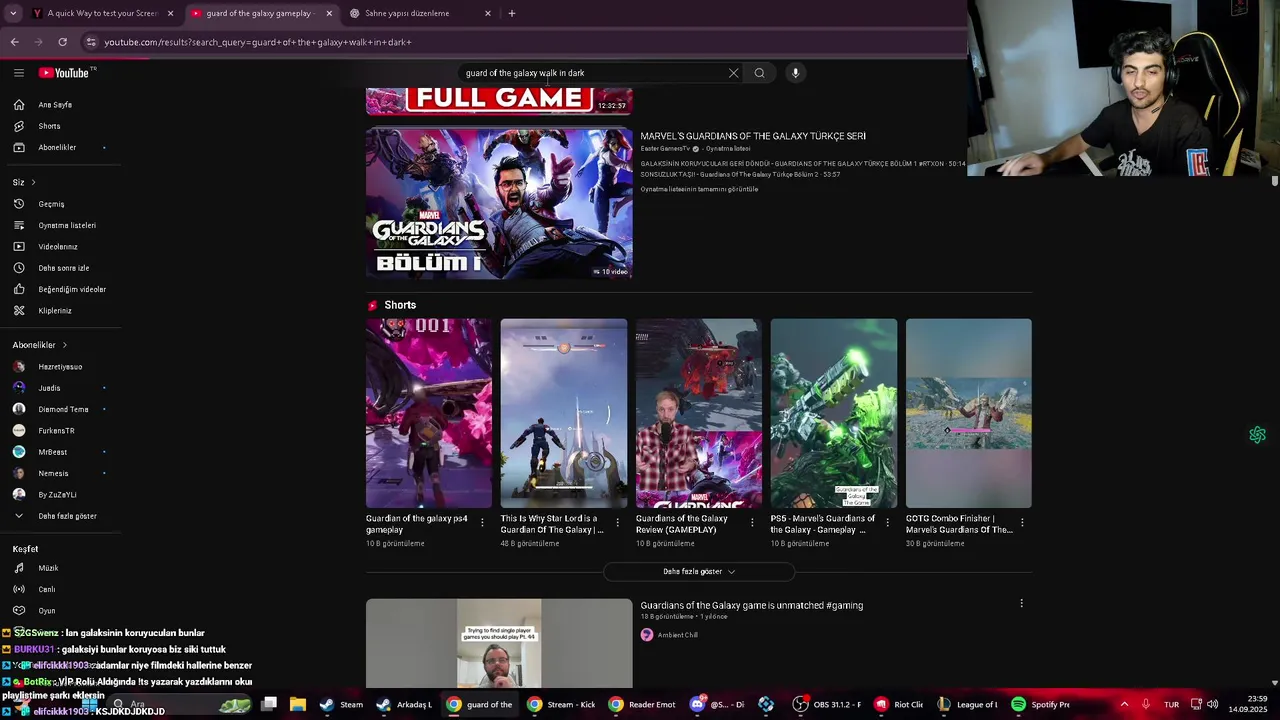Open options for 'Guardian of the galaxy ps4' short
The height and width of the screenshot is (720, 1280).
pos(482,523)
